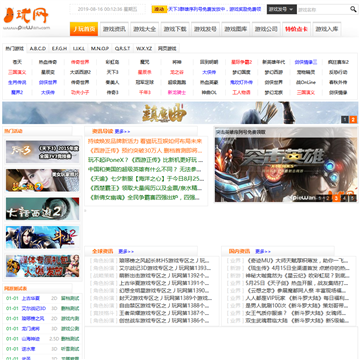Image resolution: width=360 pixels, height=360 pixels.
Task: Open the 游戏大全 navigation item
Action: [145, 29]
